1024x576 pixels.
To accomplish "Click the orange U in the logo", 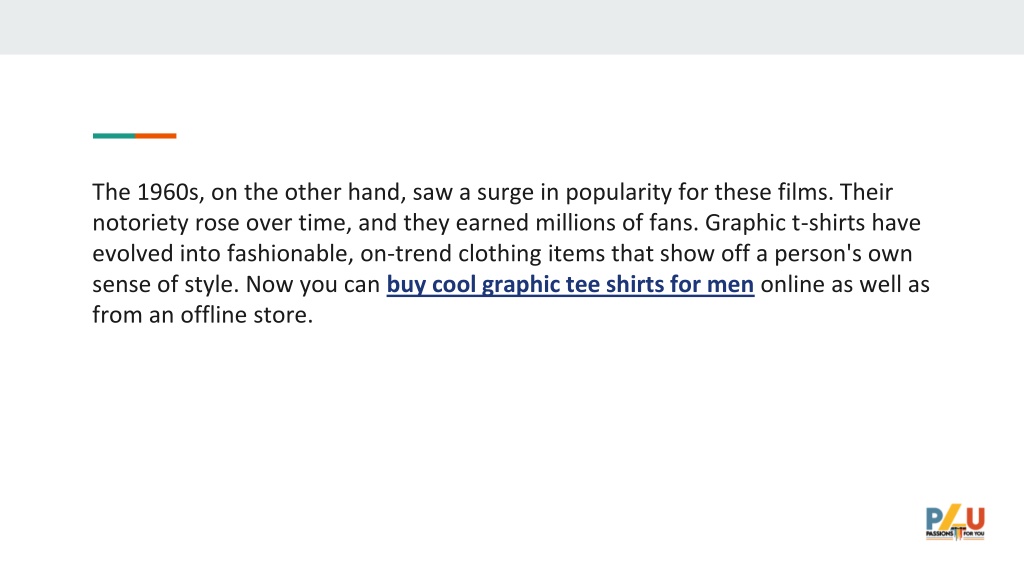I will coord(976,519).
